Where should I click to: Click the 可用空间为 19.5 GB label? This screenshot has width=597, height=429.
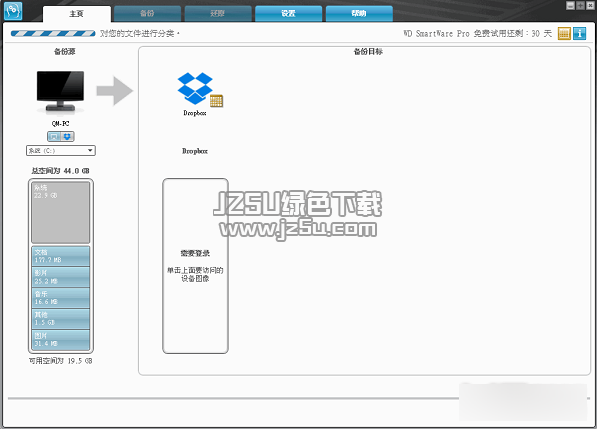click(x=61, y=360)
